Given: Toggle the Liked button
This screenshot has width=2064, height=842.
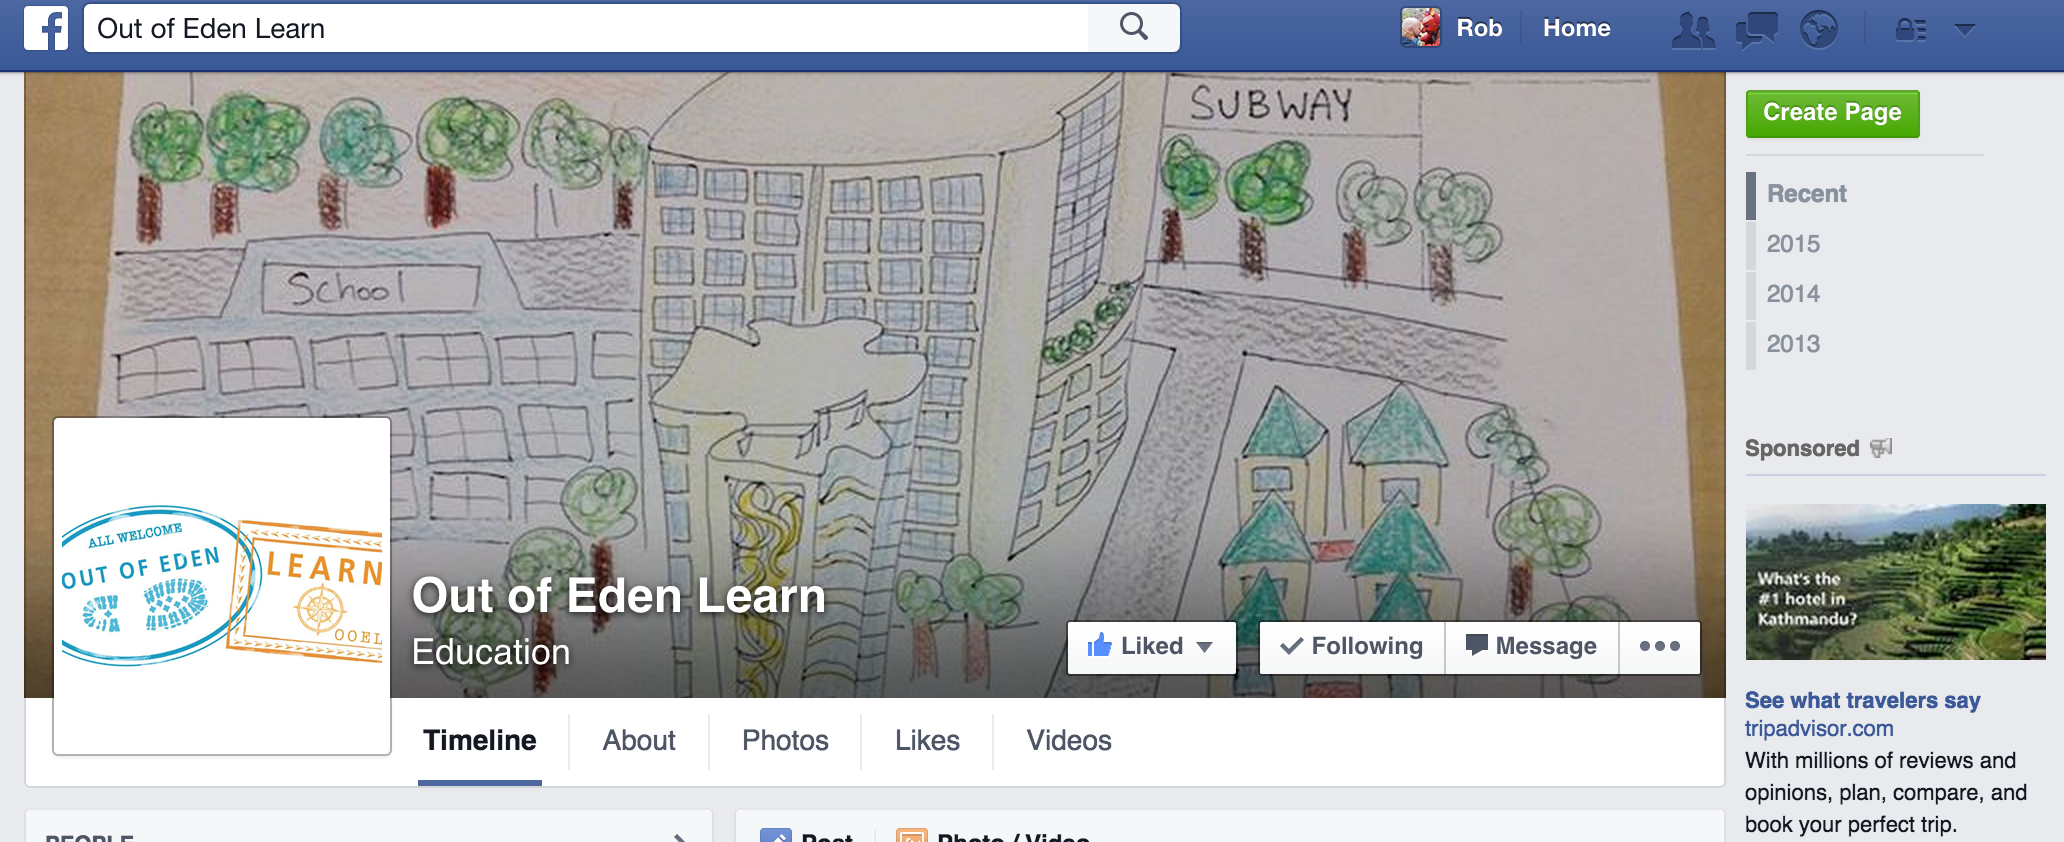Looking at the screenshot, I should pos(1151,647).
